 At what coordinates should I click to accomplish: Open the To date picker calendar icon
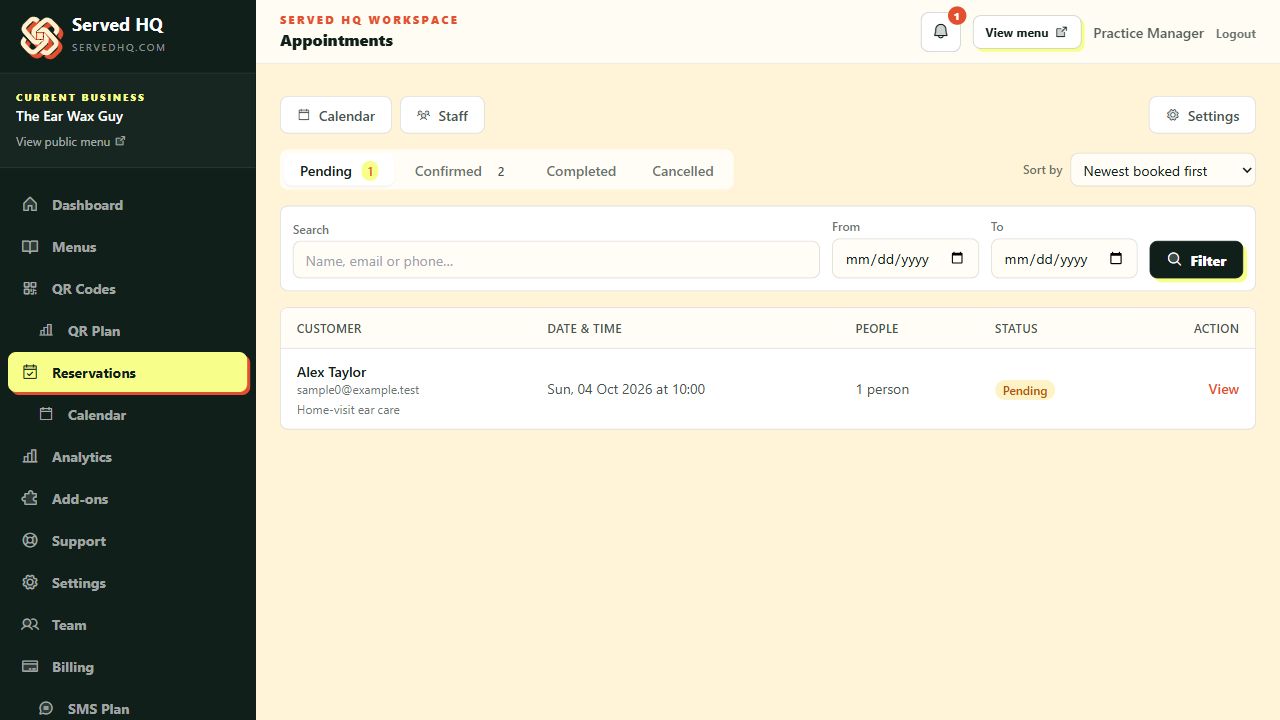[1116, 259]
